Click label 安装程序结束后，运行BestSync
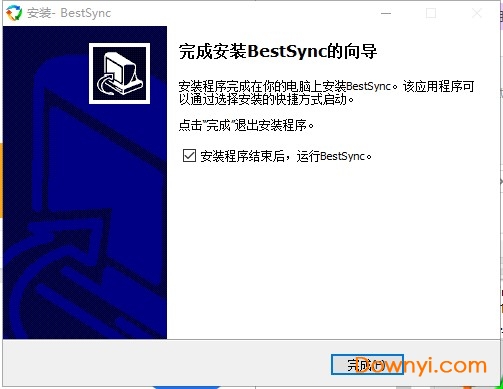 [x=286, y=156]
